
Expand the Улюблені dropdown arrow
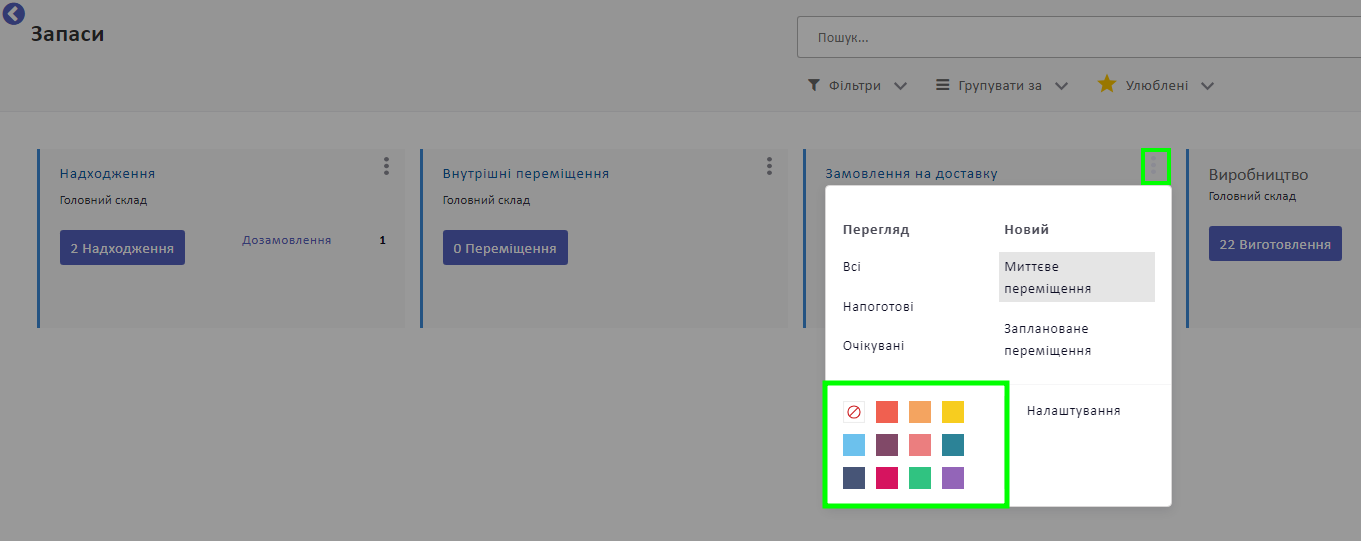(x=1207, y=86)
